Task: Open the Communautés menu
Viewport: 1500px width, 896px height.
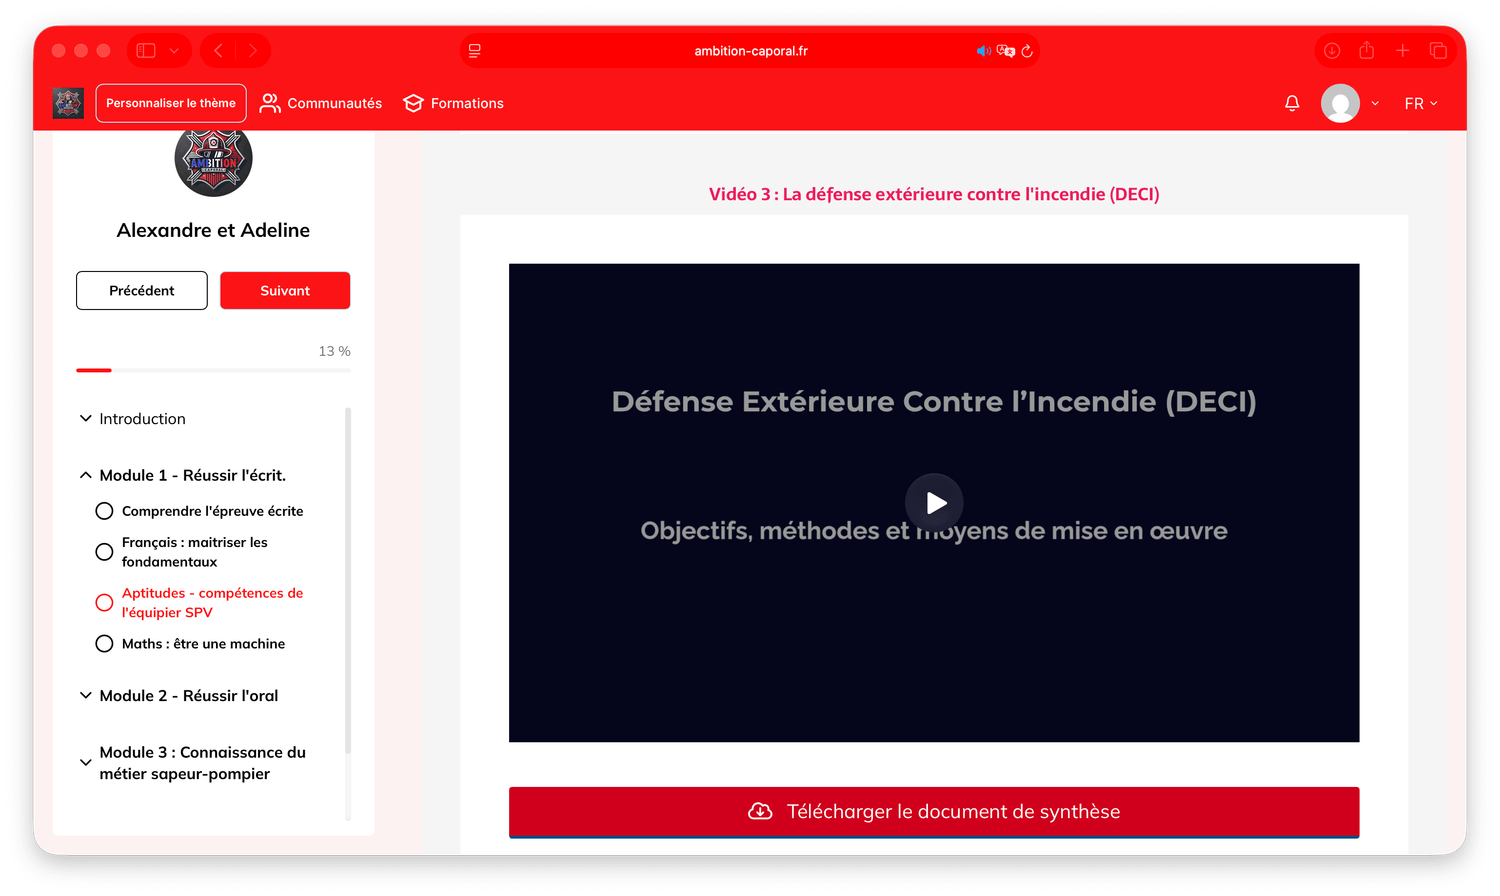Action: point(321,103)
